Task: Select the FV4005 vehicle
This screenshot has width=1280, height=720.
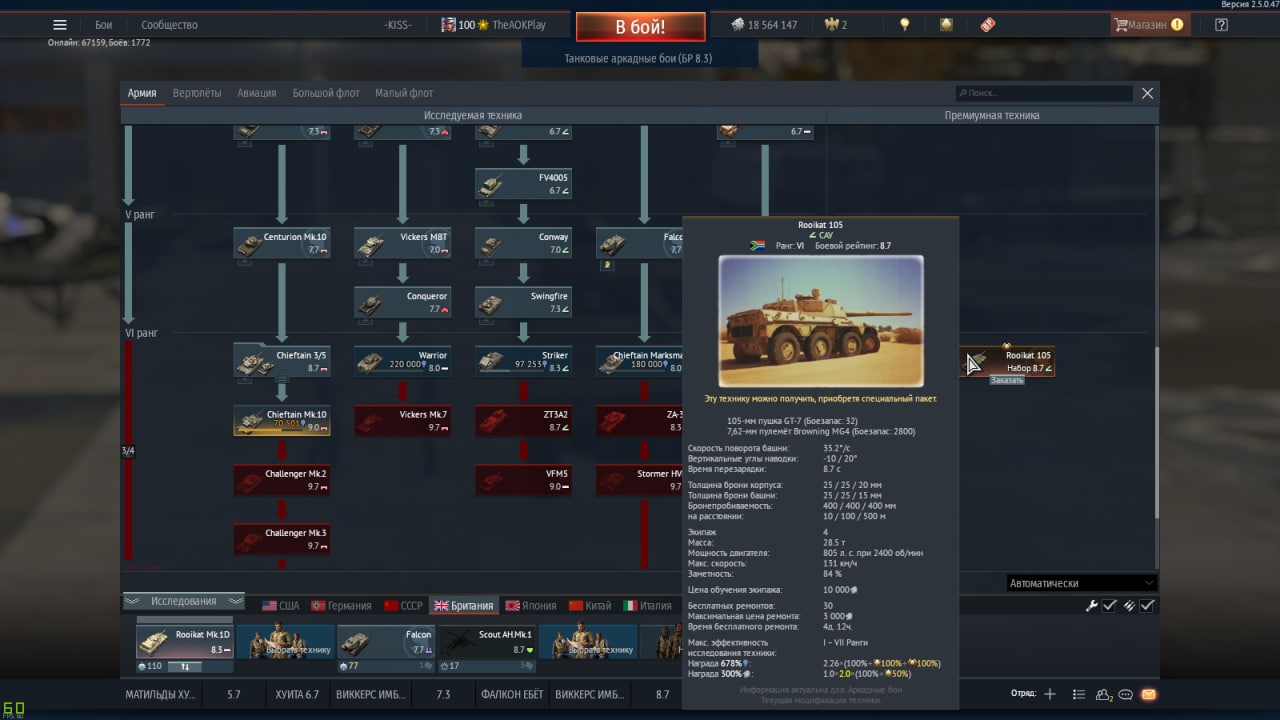Action: point(523,184)
